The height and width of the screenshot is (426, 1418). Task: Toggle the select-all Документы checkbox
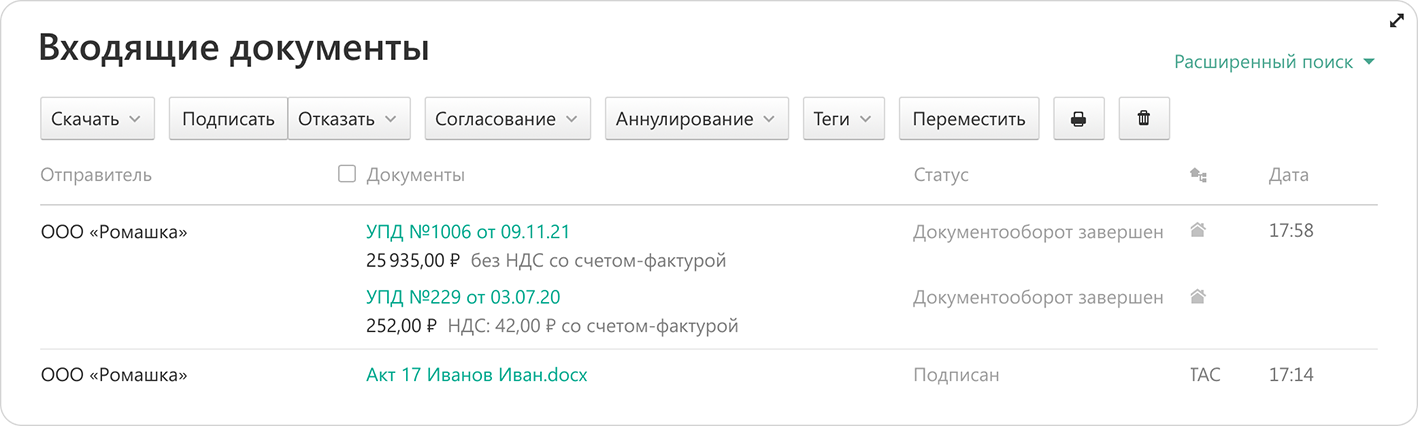click(x=347, y=174)
